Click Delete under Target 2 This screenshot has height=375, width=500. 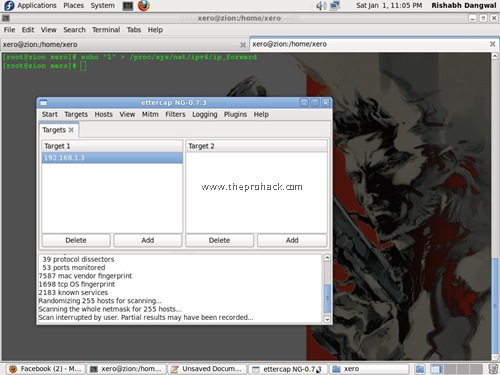[219, 240]
